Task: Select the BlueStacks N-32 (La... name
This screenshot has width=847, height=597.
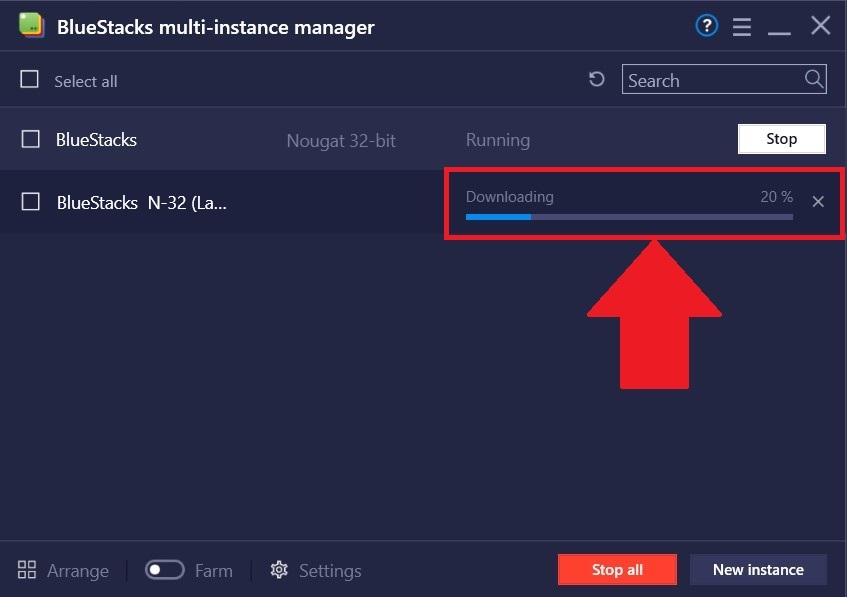Action: pos(142,203)
